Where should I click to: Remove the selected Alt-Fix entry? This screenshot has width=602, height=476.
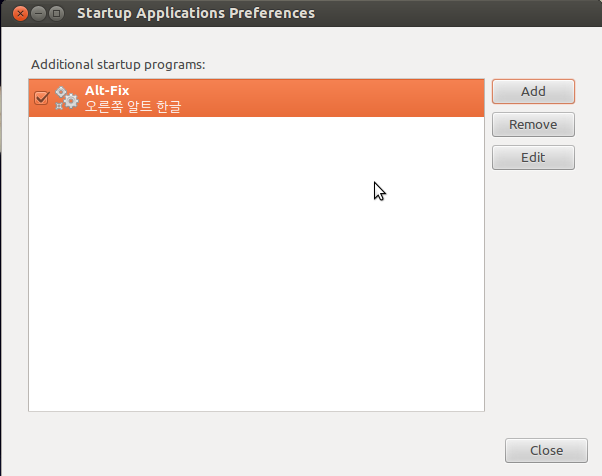pyautogui.click(x=533, y=124)
